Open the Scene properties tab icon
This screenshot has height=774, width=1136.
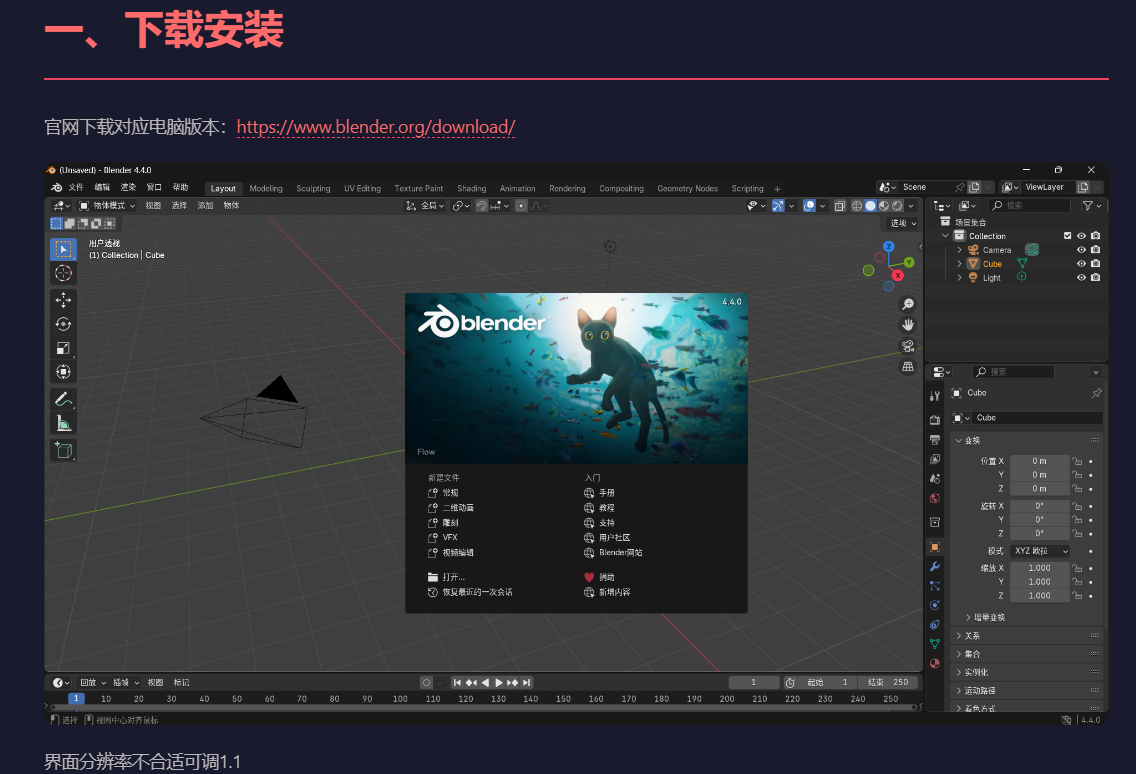point(935,478)
